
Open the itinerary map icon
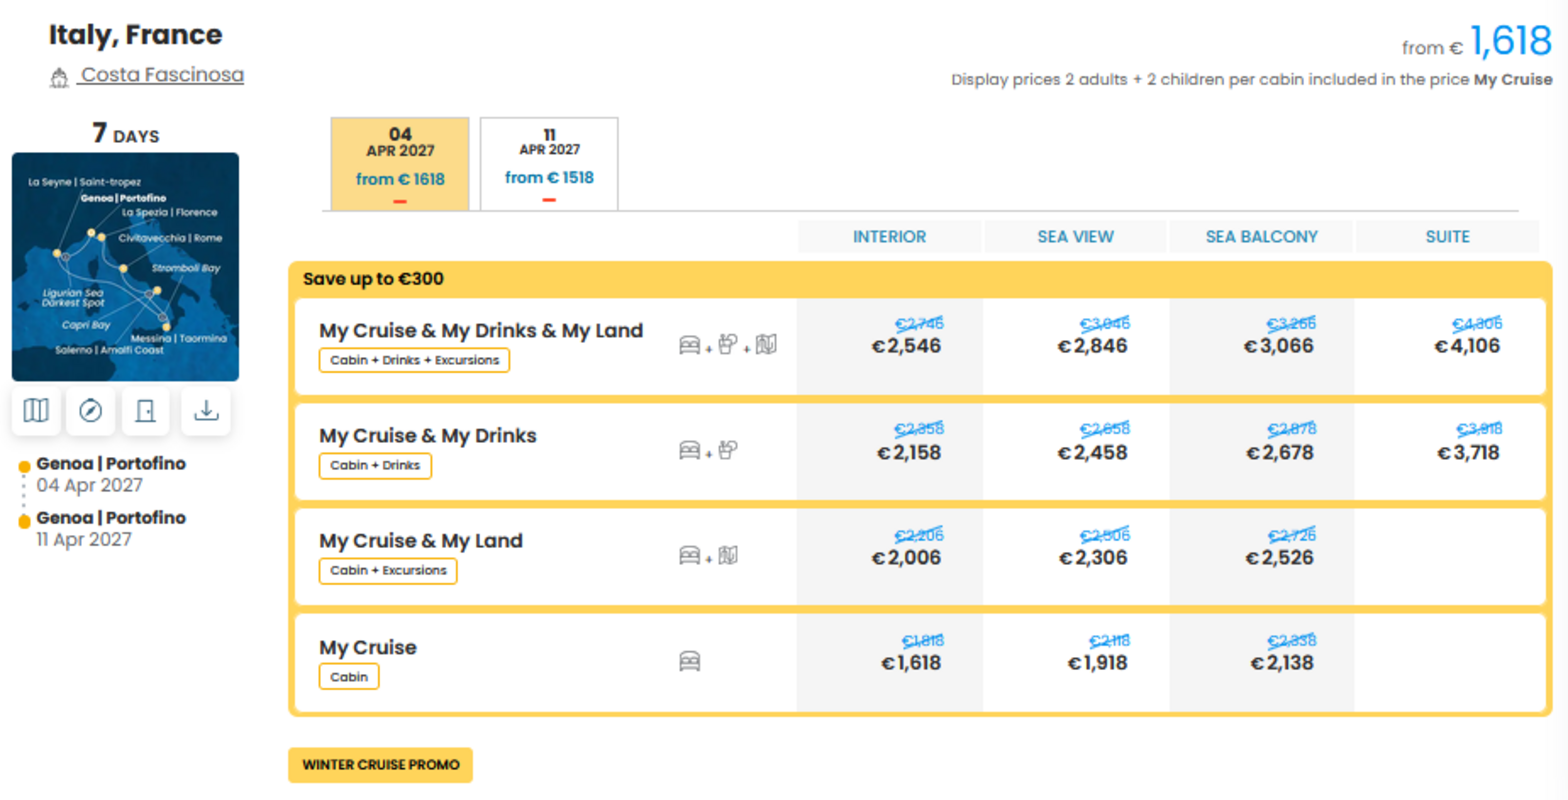click(x=36, y=411)
